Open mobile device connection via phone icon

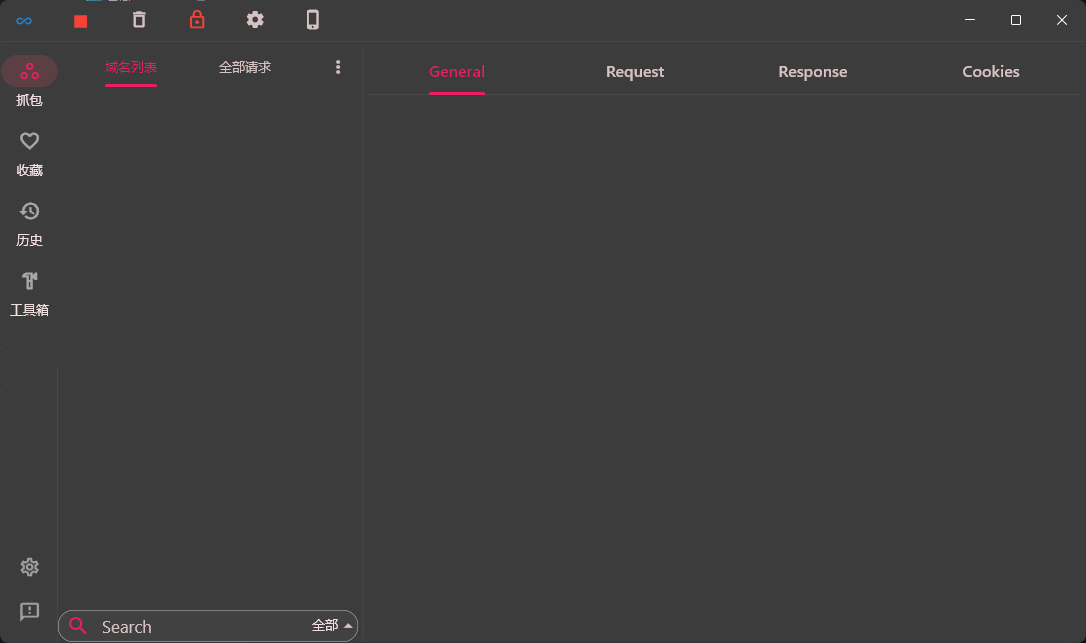click(312, 19)
